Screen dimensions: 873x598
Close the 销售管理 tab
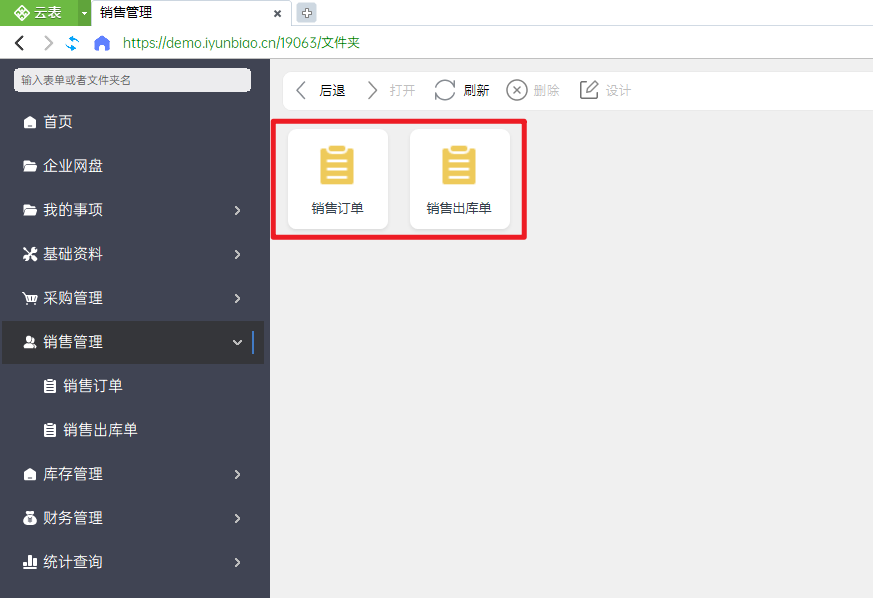277,13
